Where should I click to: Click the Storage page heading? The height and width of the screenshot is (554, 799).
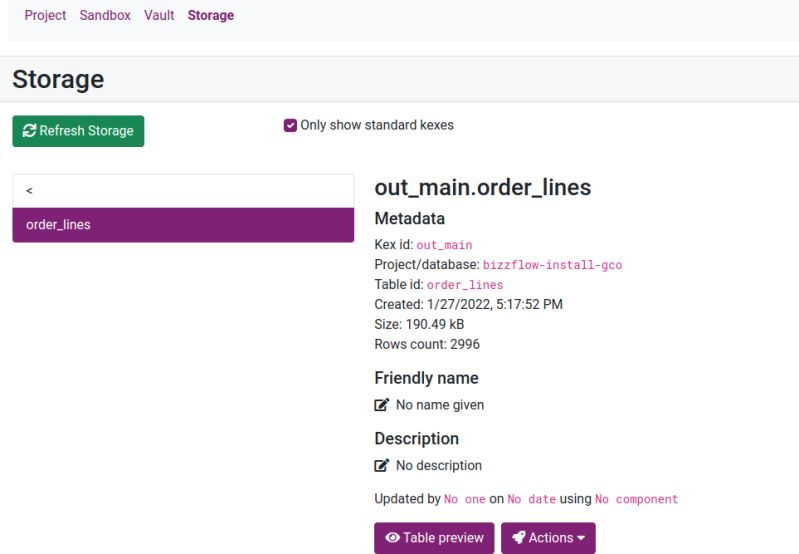tap(58, 80)
